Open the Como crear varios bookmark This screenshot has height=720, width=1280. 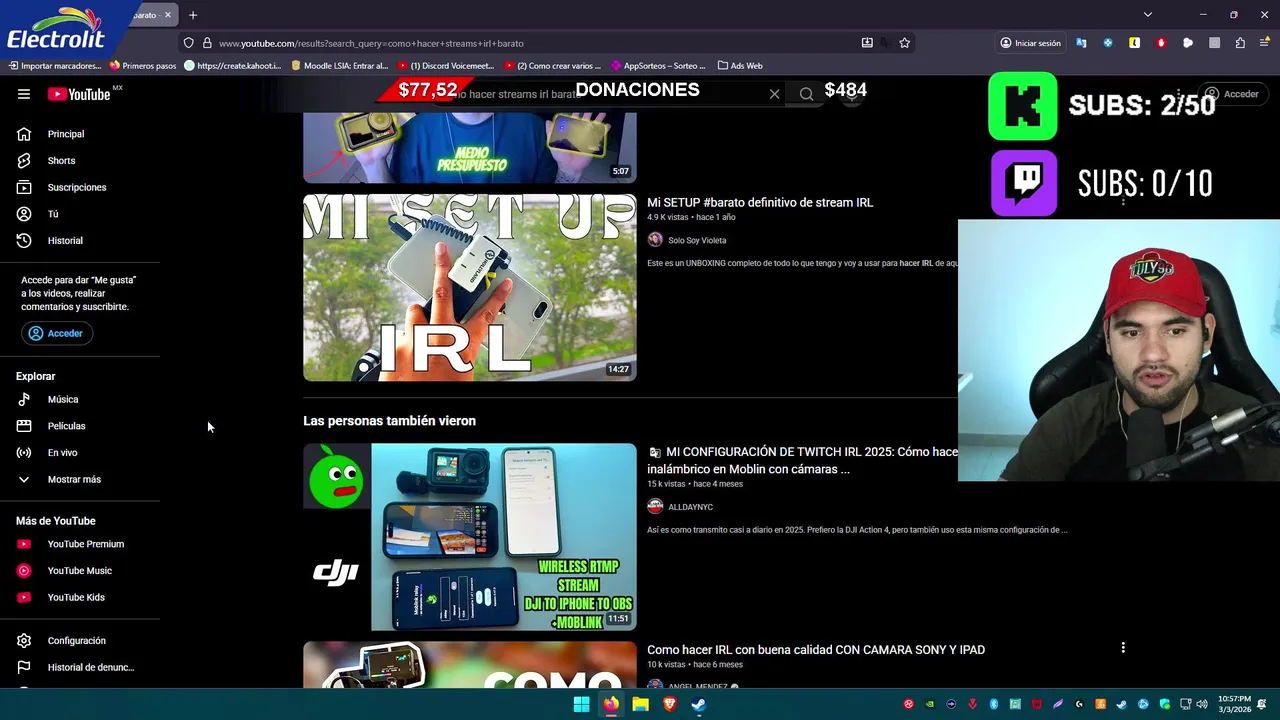pyautogui.click(x=553, y=66)
